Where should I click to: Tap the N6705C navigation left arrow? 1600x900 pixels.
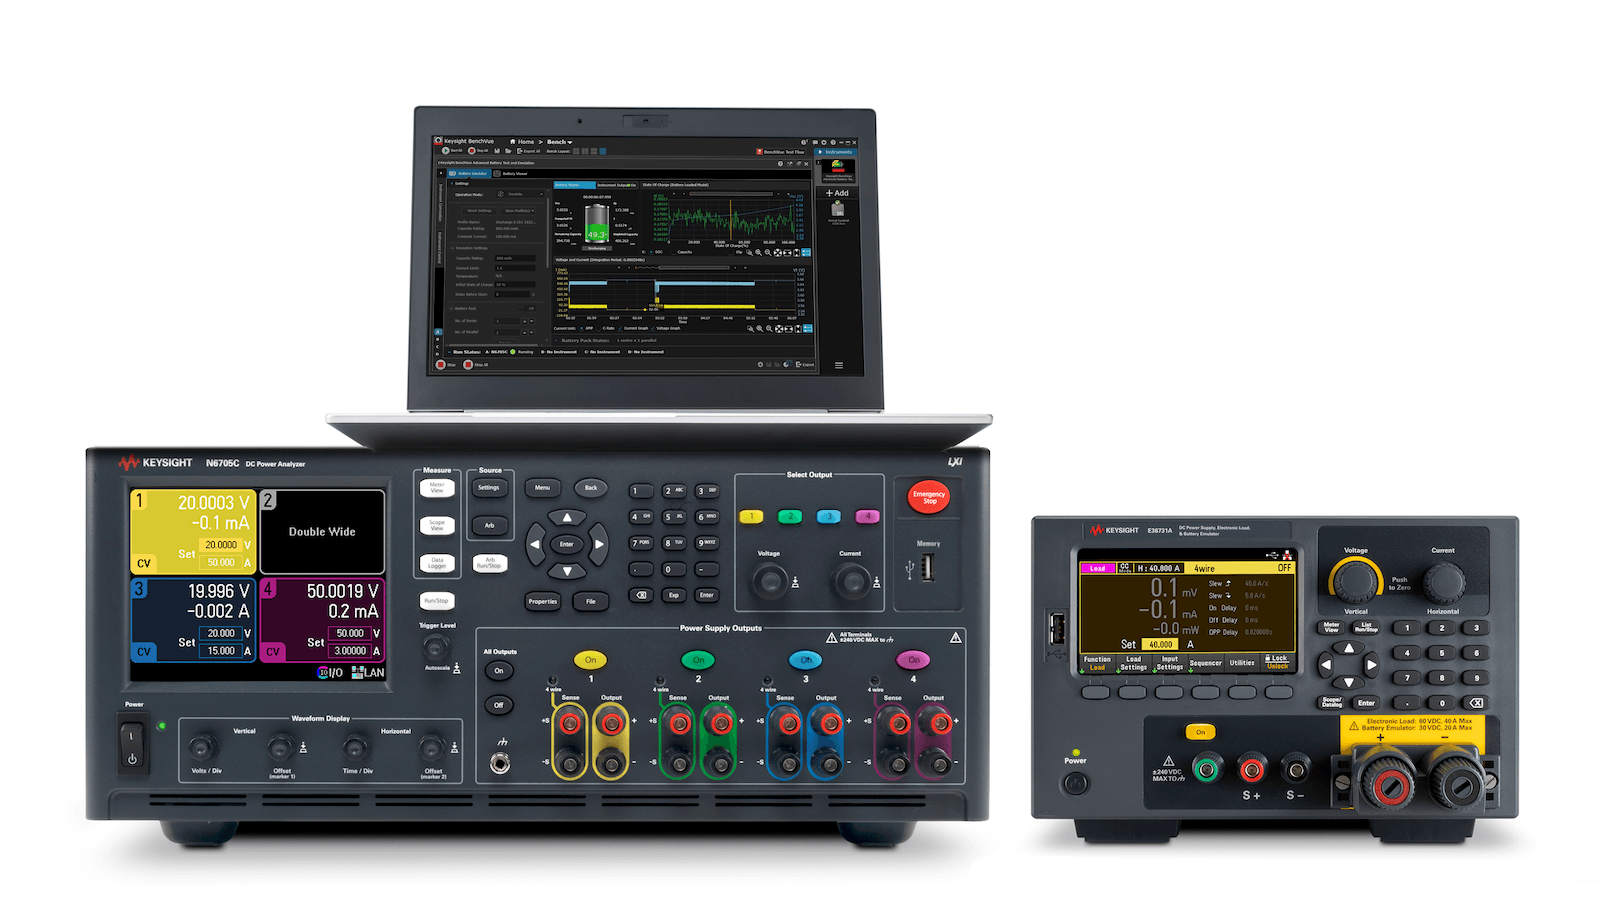(536, 545)
